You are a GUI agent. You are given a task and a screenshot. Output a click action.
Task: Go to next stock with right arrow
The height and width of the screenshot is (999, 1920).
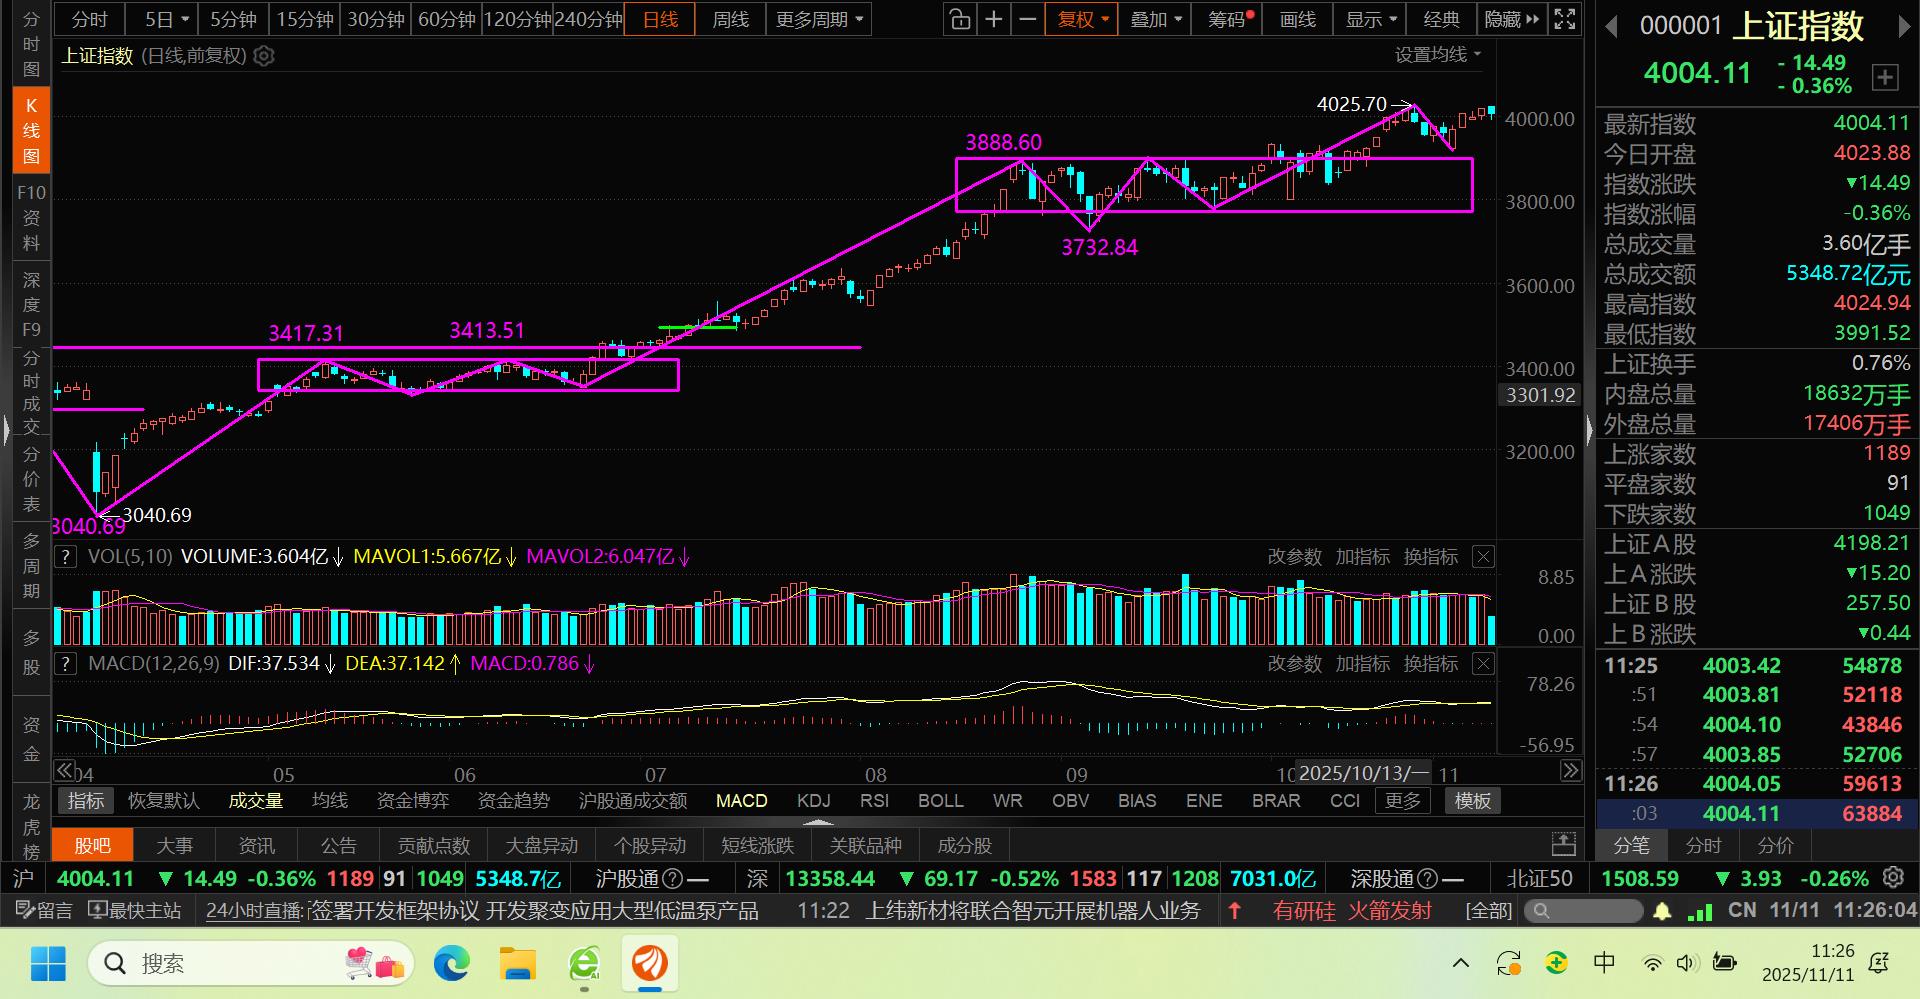click(1903, 27)
